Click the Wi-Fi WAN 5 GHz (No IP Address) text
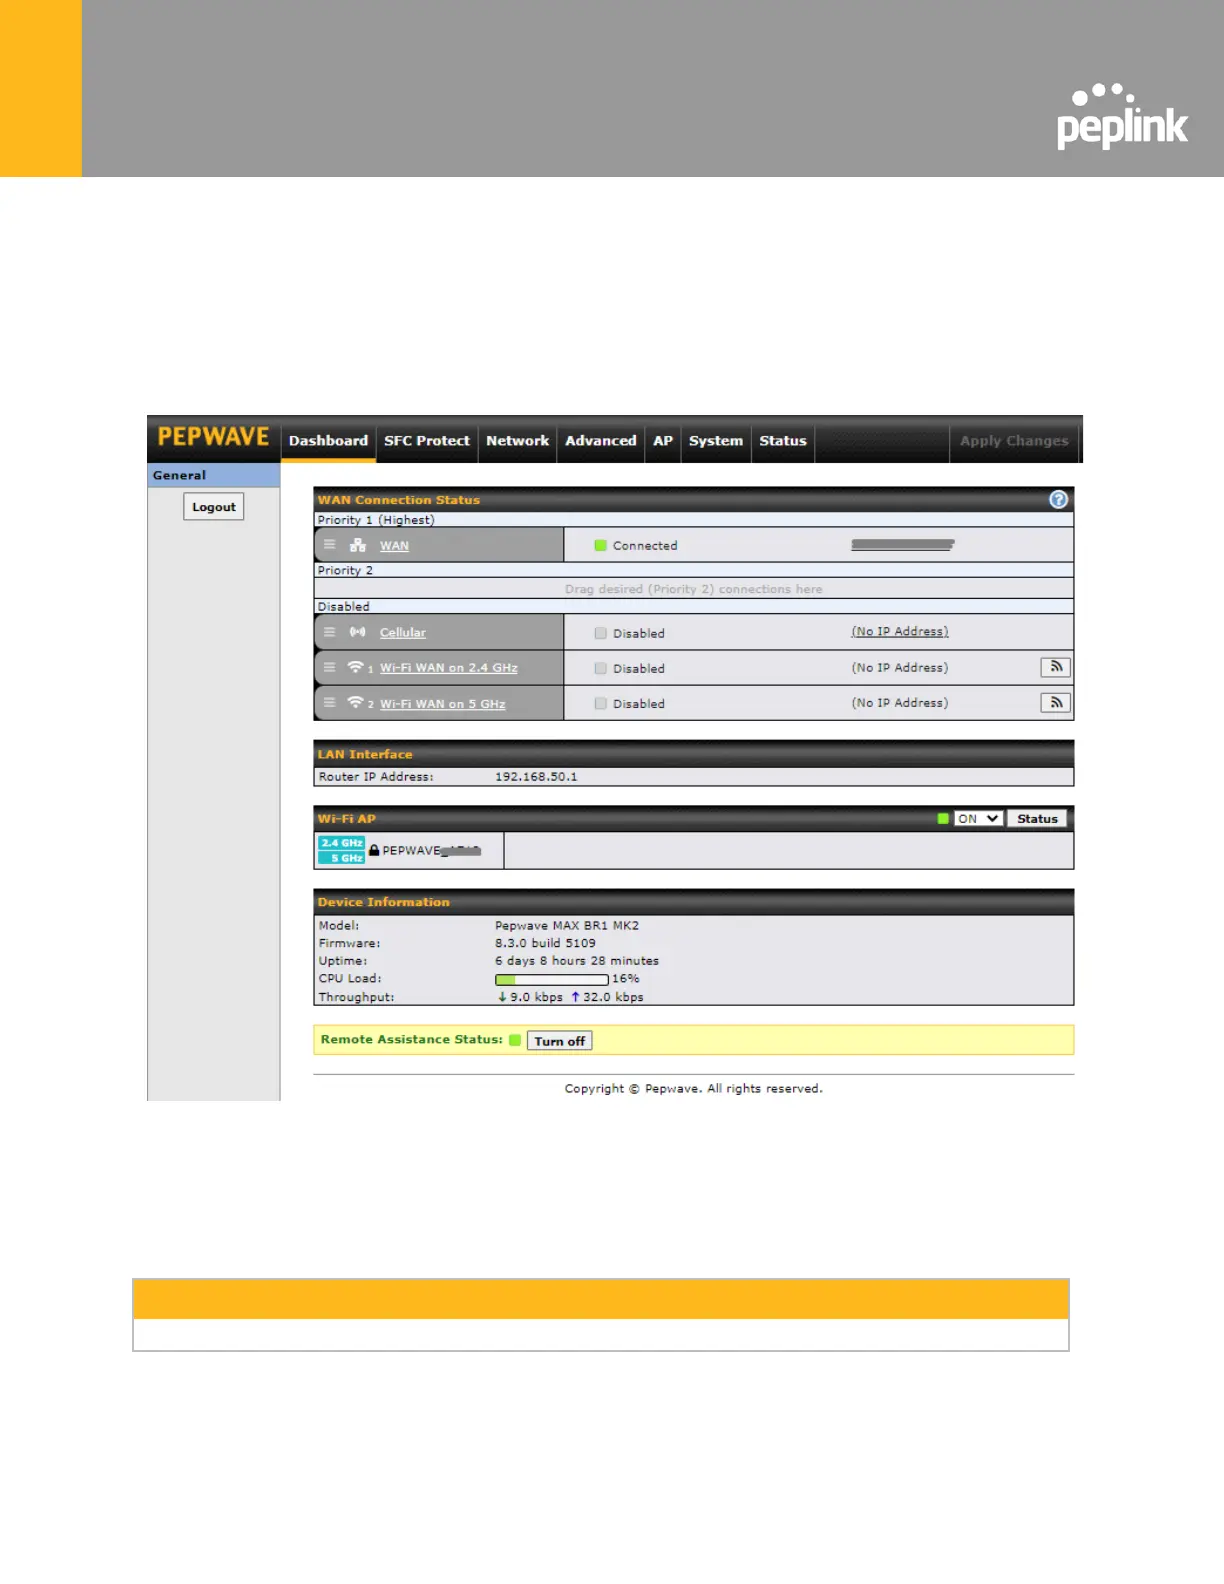Image resolution: width=1224 pixels, height=1584 pixels. 900,703
